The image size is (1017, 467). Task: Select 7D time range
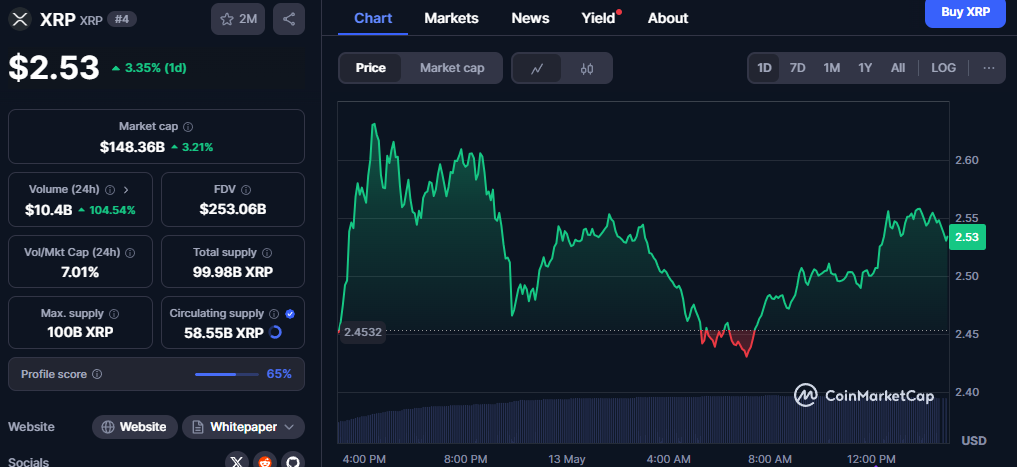(x=798, y=68)
